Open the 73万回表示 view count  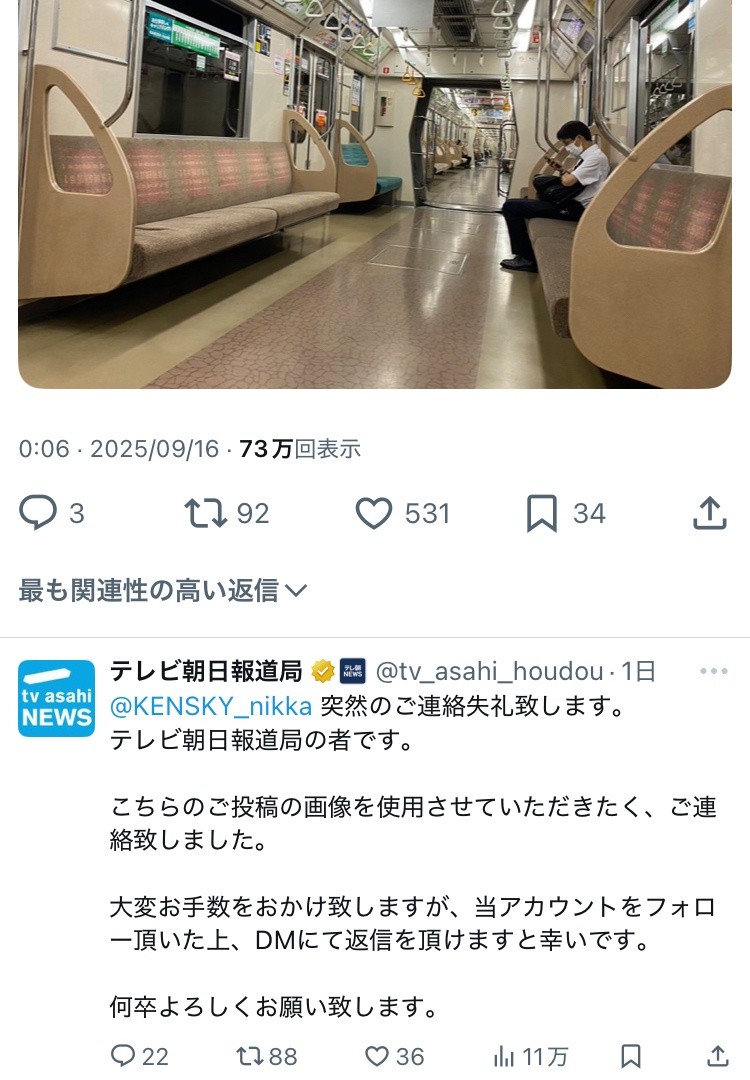pos(300,449)
